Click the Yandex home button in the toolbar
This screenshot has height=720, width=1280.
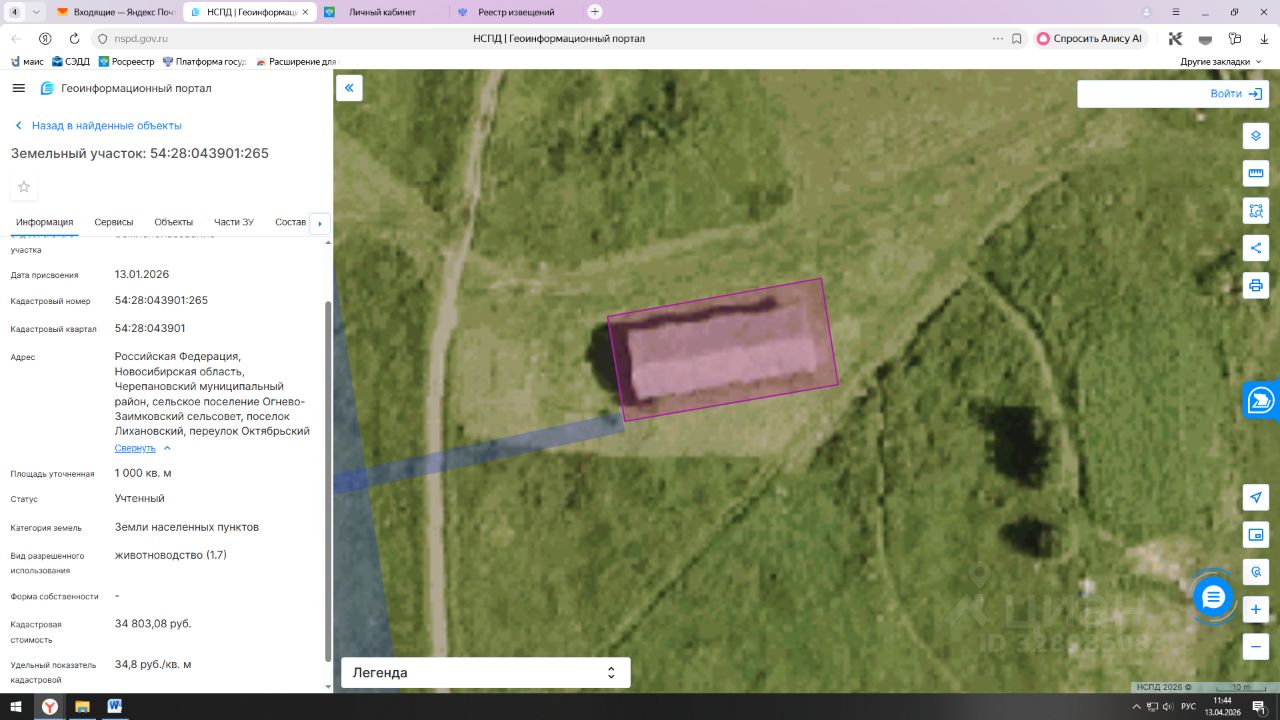tap(45, 38)
